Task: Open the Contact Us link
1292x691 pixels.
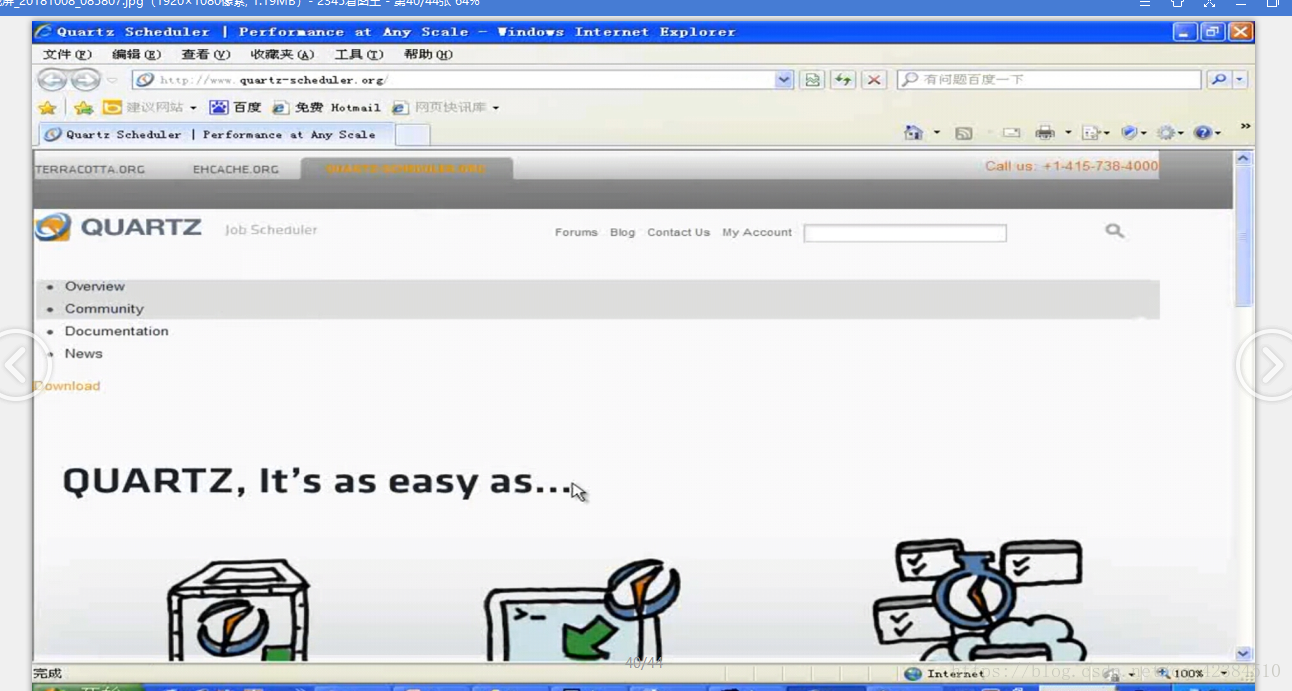Action: click(x=678, y=232)
